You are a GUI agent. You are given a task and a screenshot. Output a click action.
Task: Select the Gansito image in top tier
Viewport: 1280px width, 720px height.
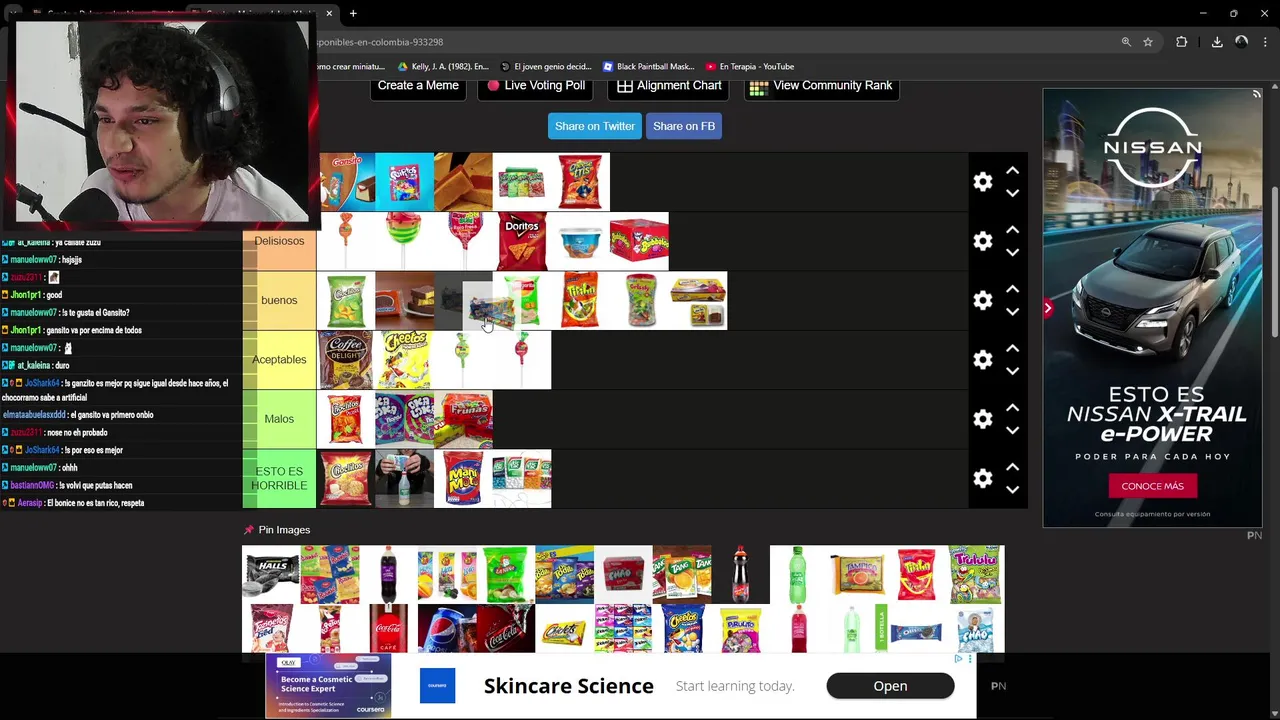click(x=347, y=182)
